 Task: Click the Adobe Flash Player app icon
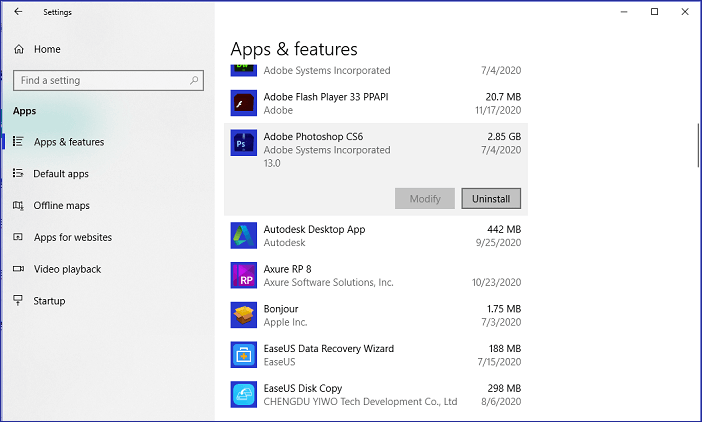(244, 103)
